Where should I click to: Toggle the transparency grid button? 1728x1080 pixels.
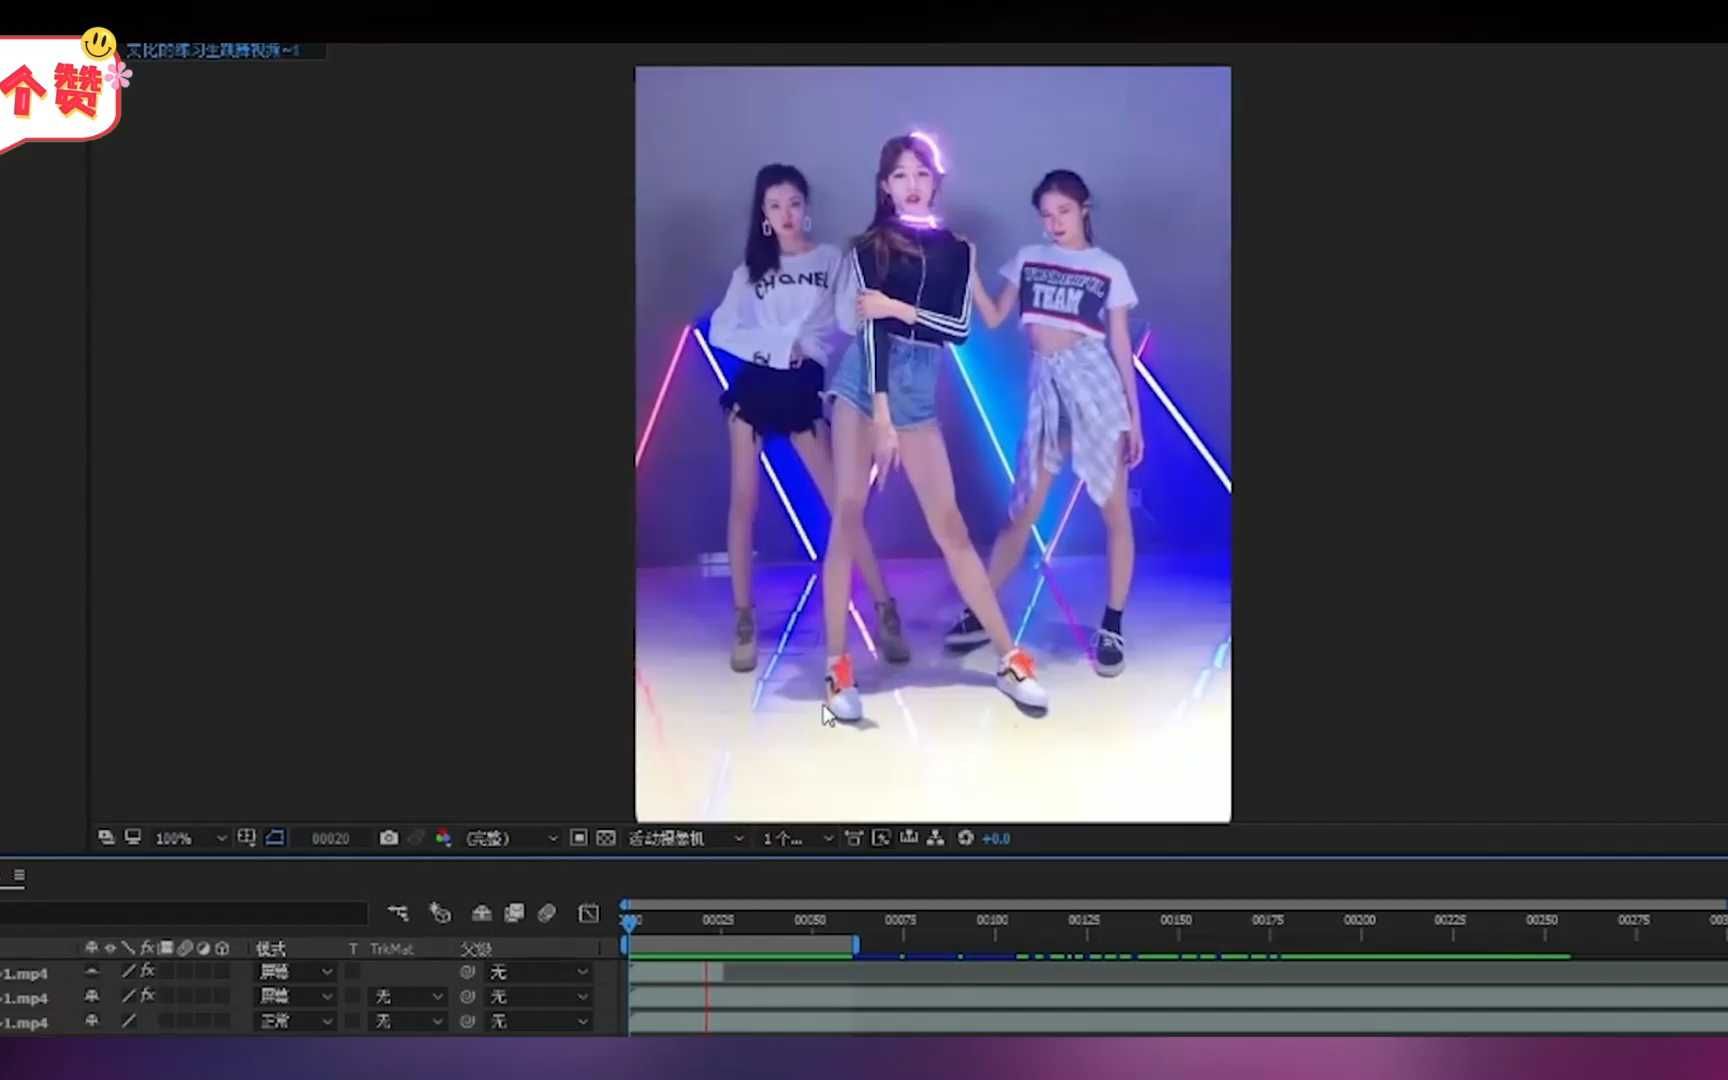[x=606, y=838]
